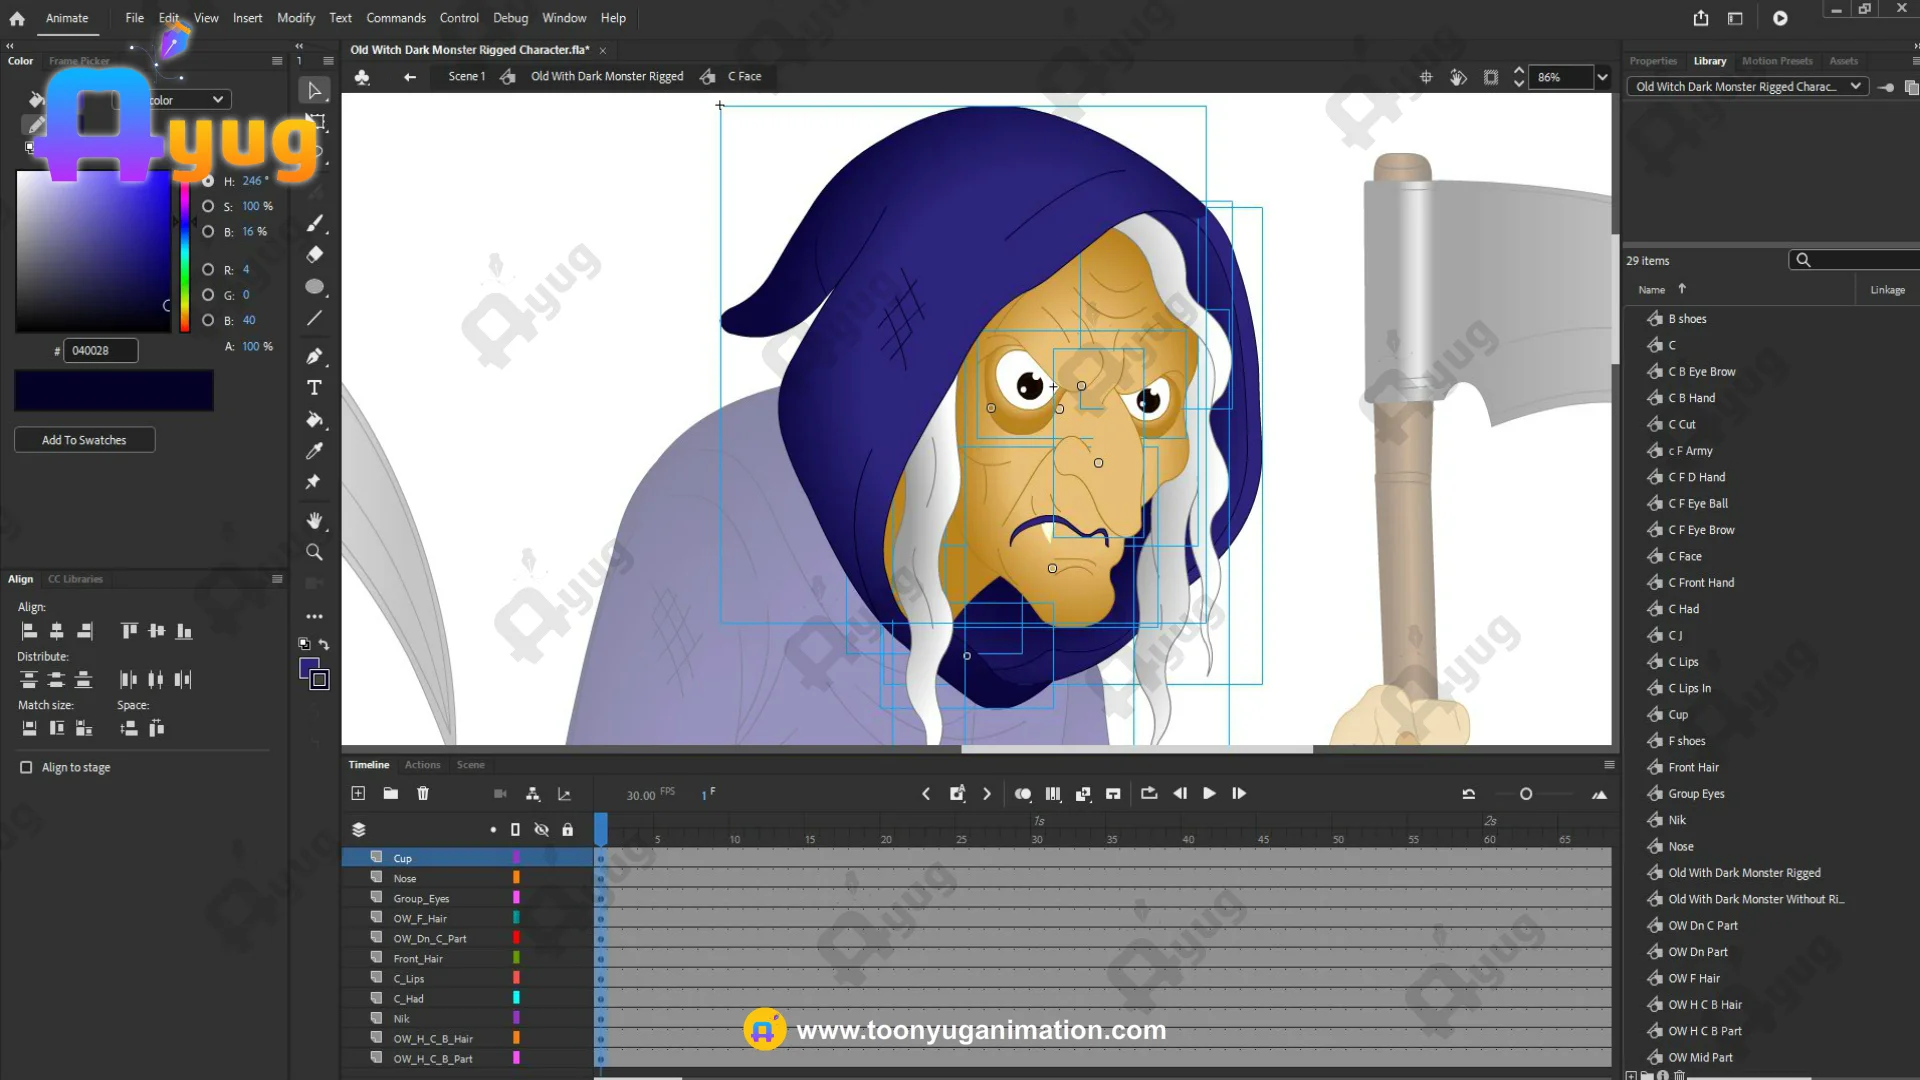Select the Paint Bucket tool
The image size is (1920, 1080).
(314, 420)
